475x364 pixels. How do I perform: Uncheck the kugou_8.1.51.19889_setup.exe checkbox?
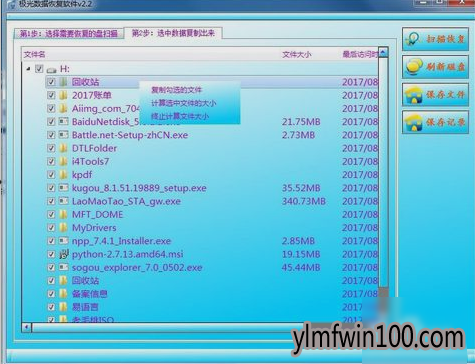[51, 188]
